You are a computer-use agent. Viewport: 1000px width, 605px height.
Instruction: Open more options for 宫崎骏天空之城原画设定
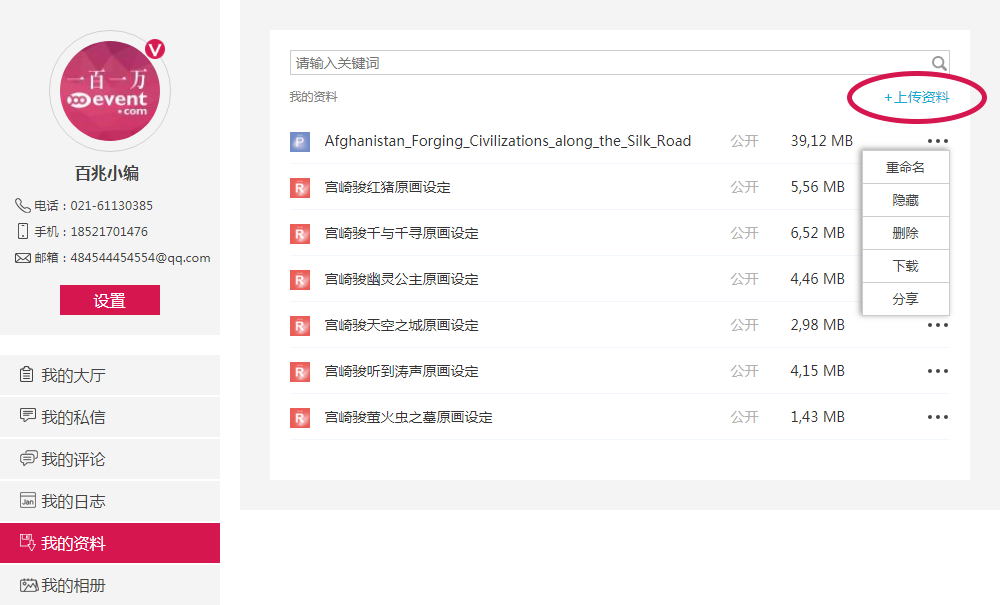[x=938, y=325]
